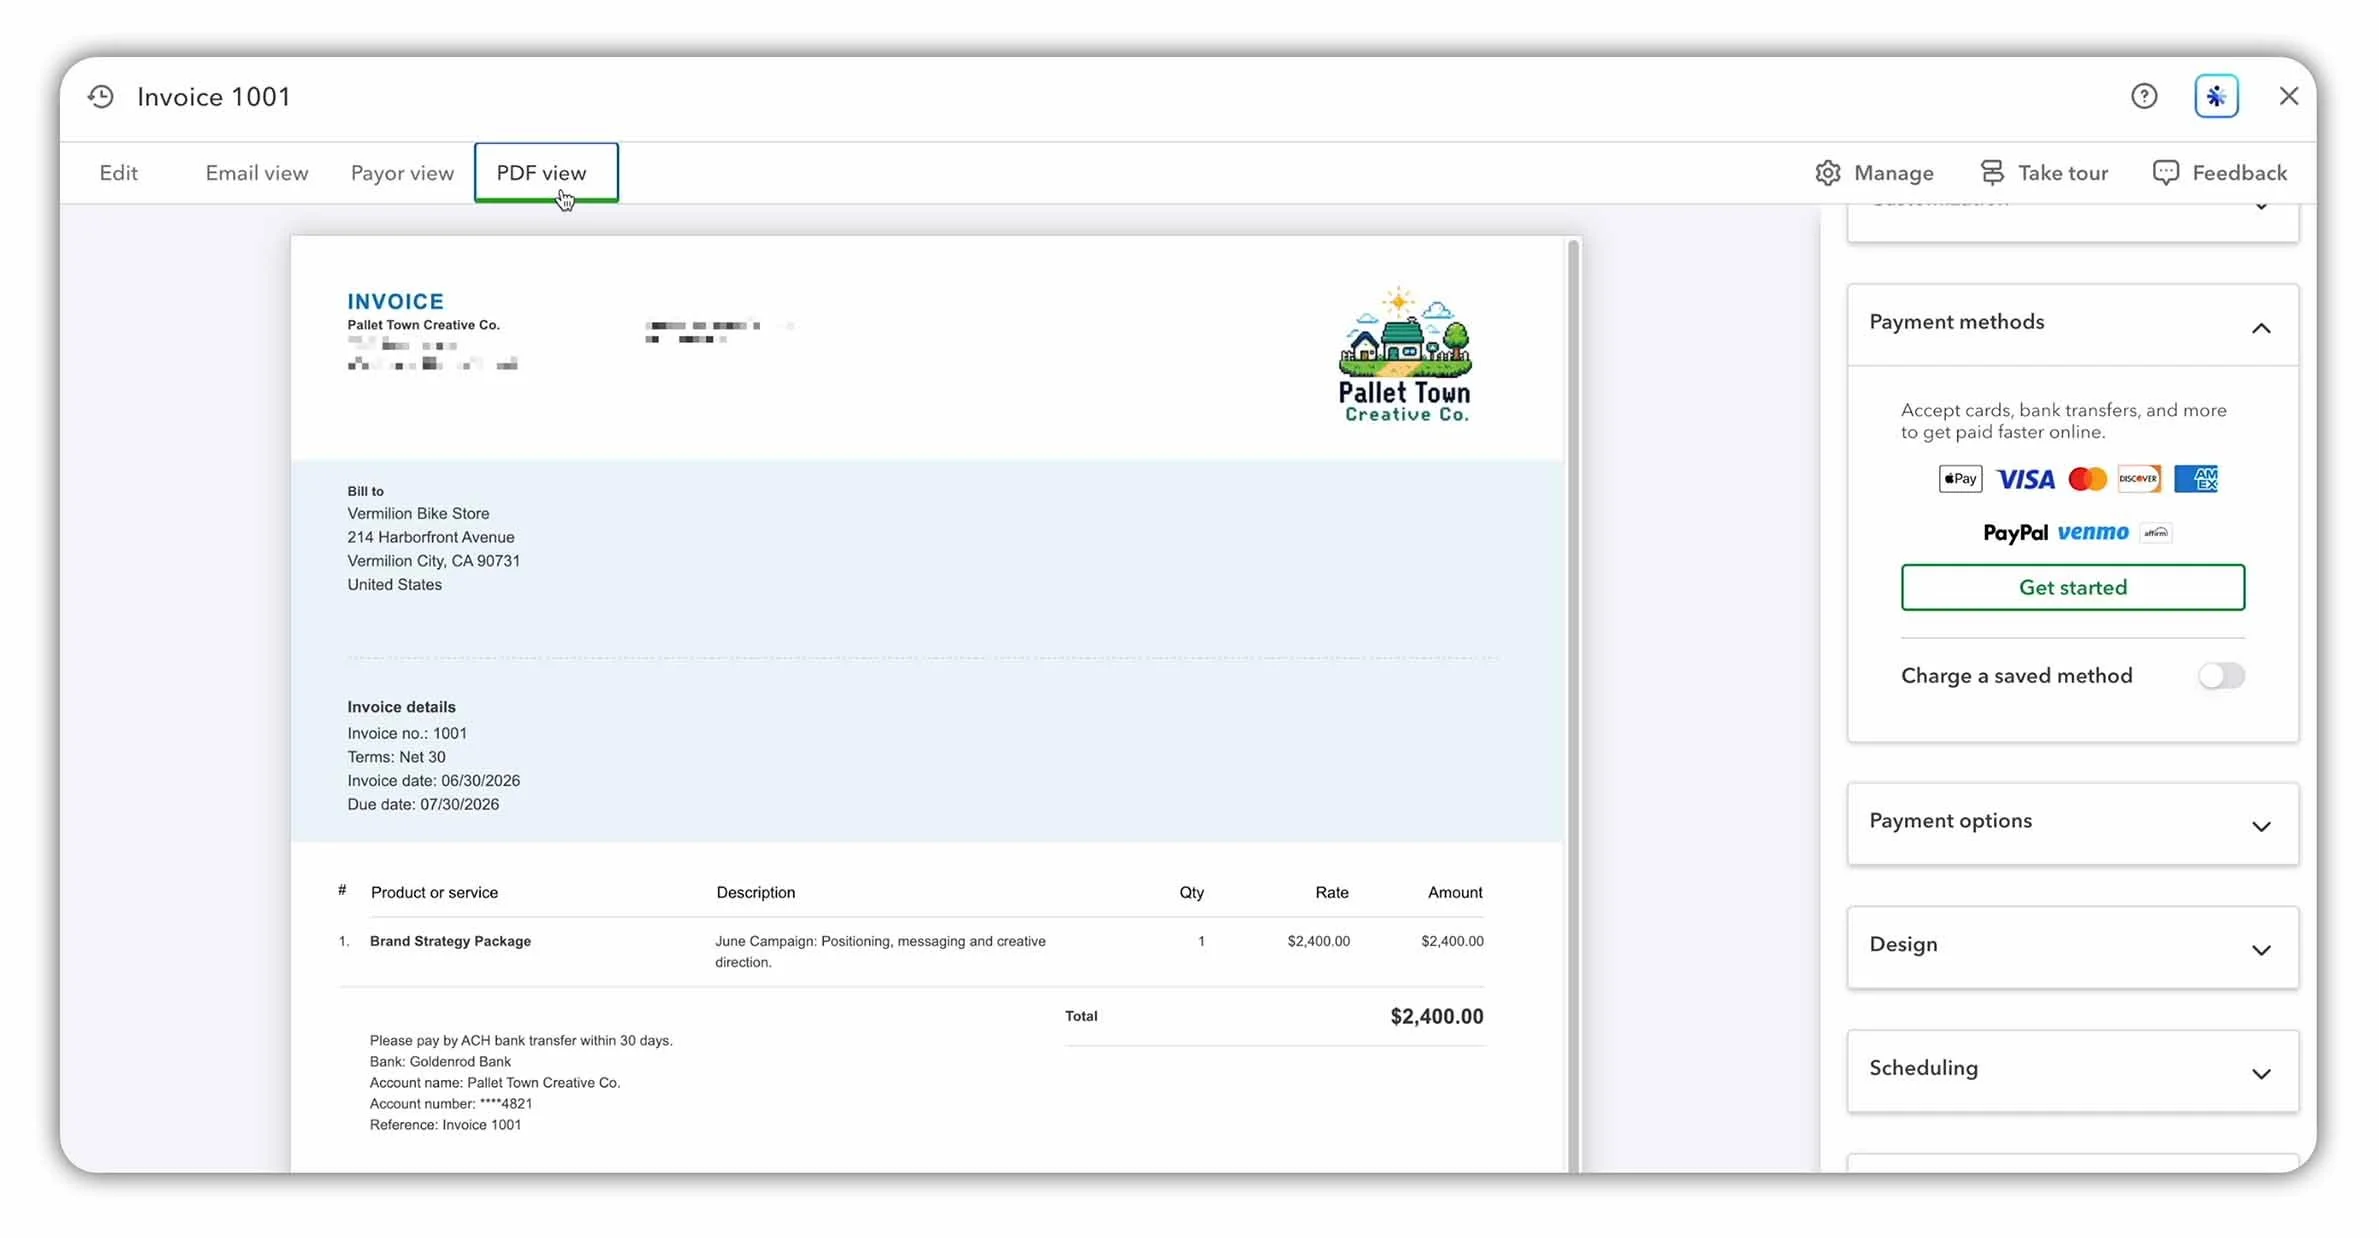Click the INVOICE heading in the PDF
Viewport: 2379px width, 1238px height.
tap(395, 301)
